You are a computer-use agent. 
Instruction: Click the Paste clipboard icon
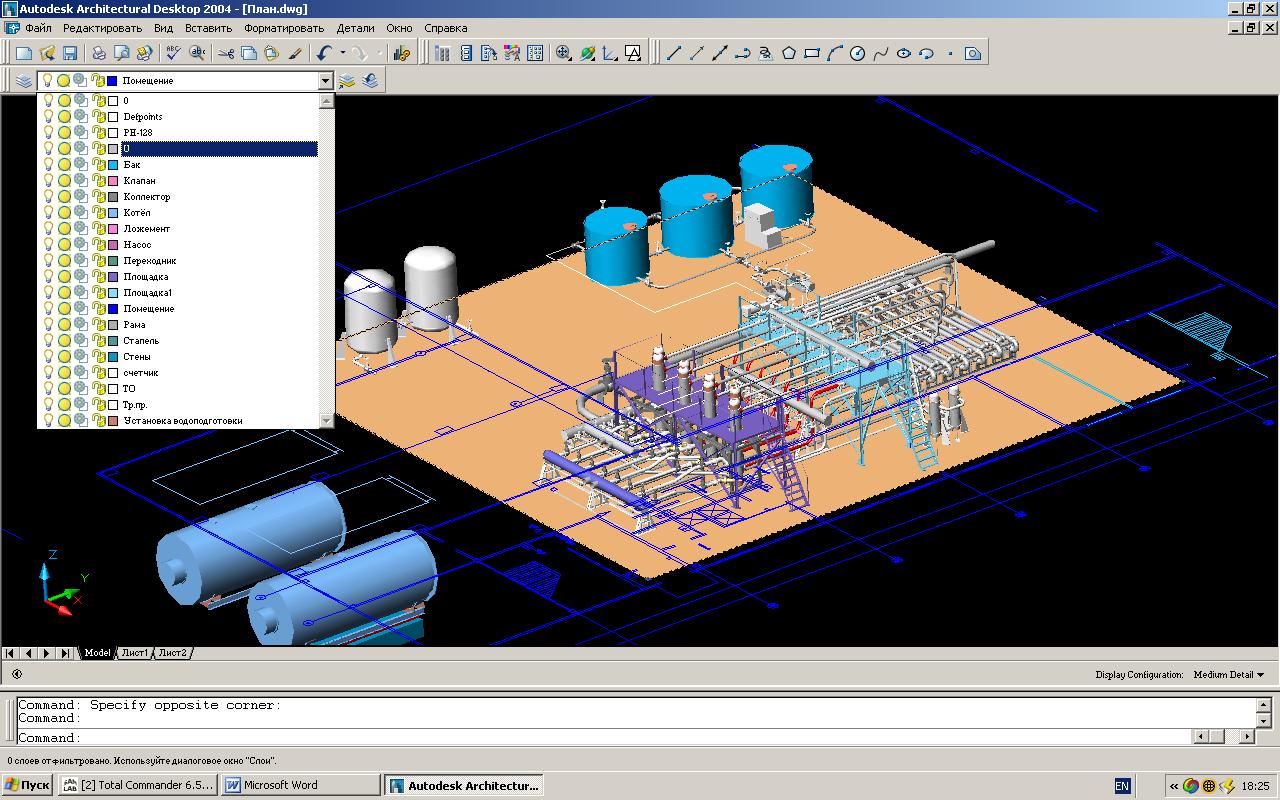click(x=272, y=53)
